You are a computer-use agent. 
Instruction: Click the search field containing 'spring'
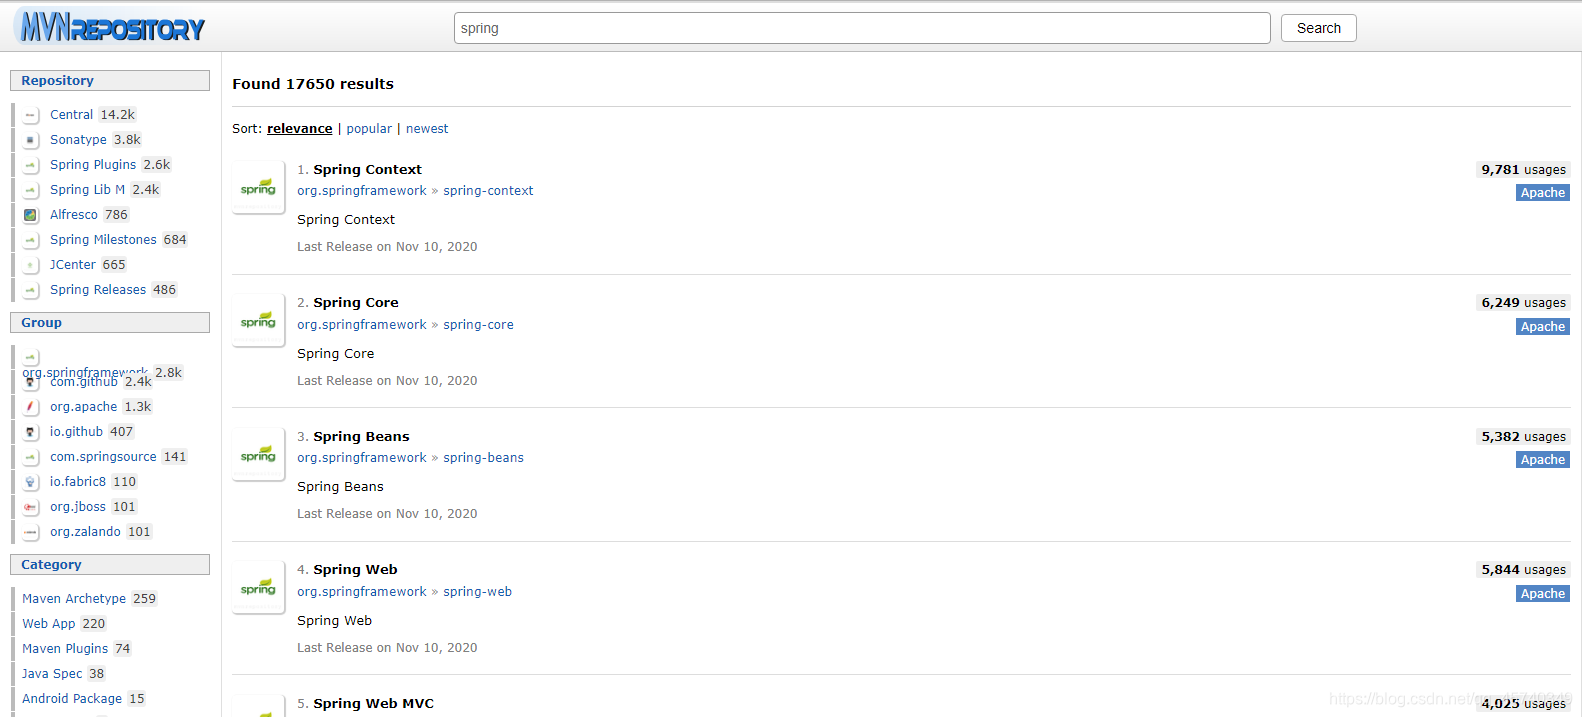click(862, 28)
